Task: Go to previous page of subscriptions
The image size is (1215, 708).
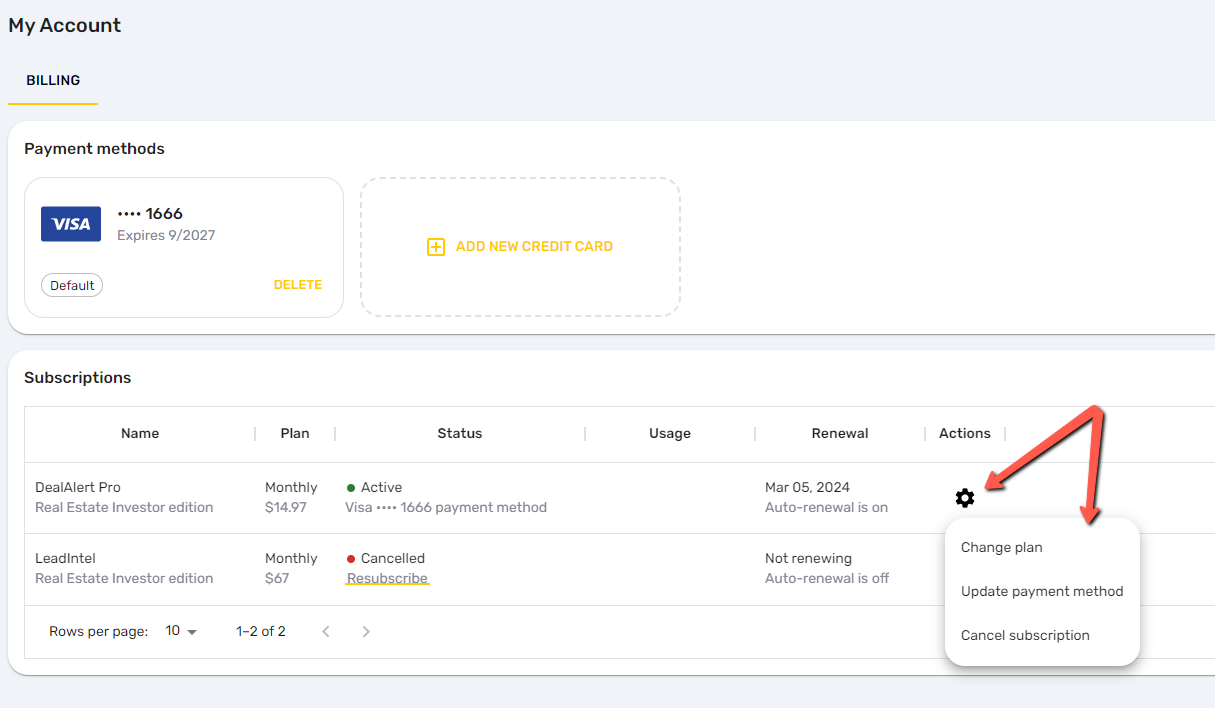Action: (325, 631)
